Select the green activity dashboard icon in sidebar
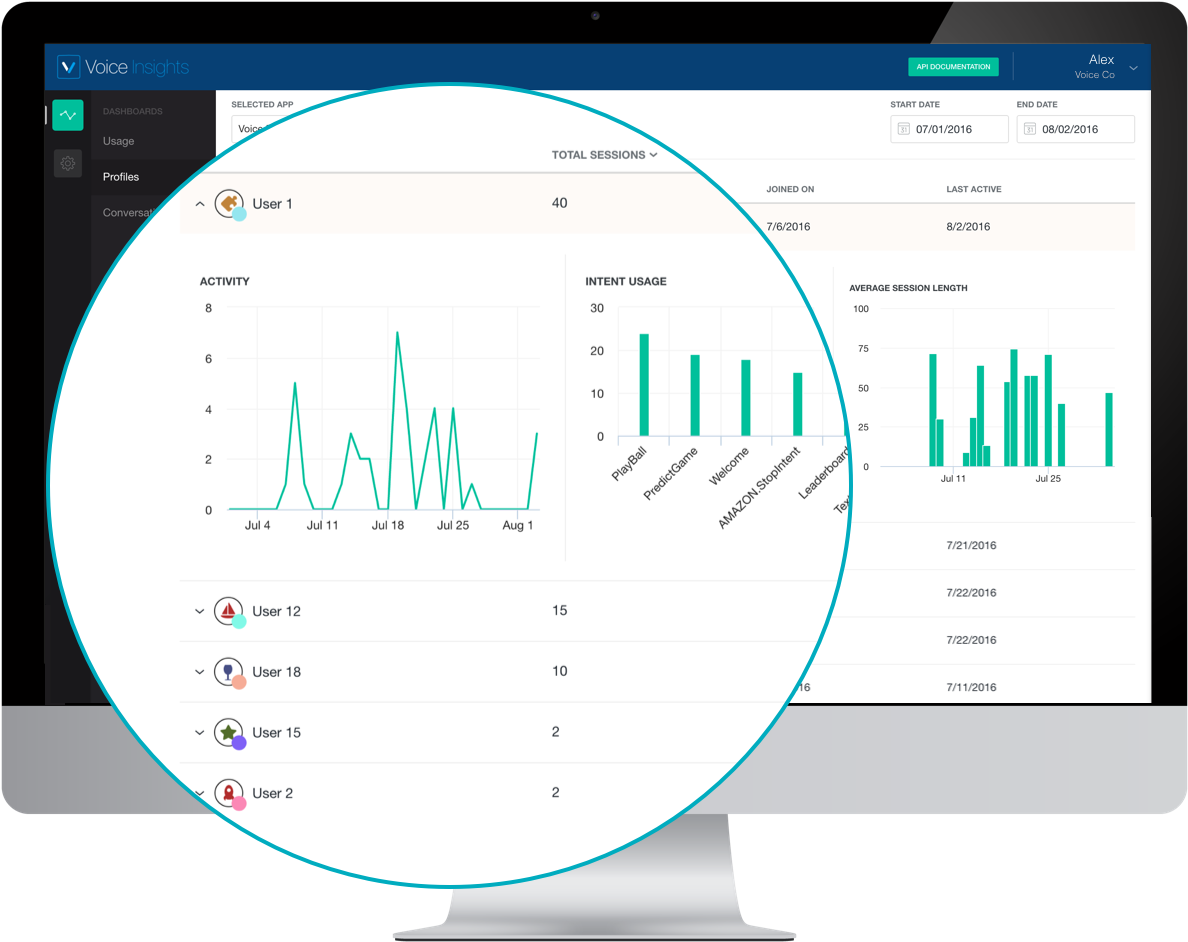Image resolution: width=1188 pixels, height=942 pixels. tap(67, 115)
